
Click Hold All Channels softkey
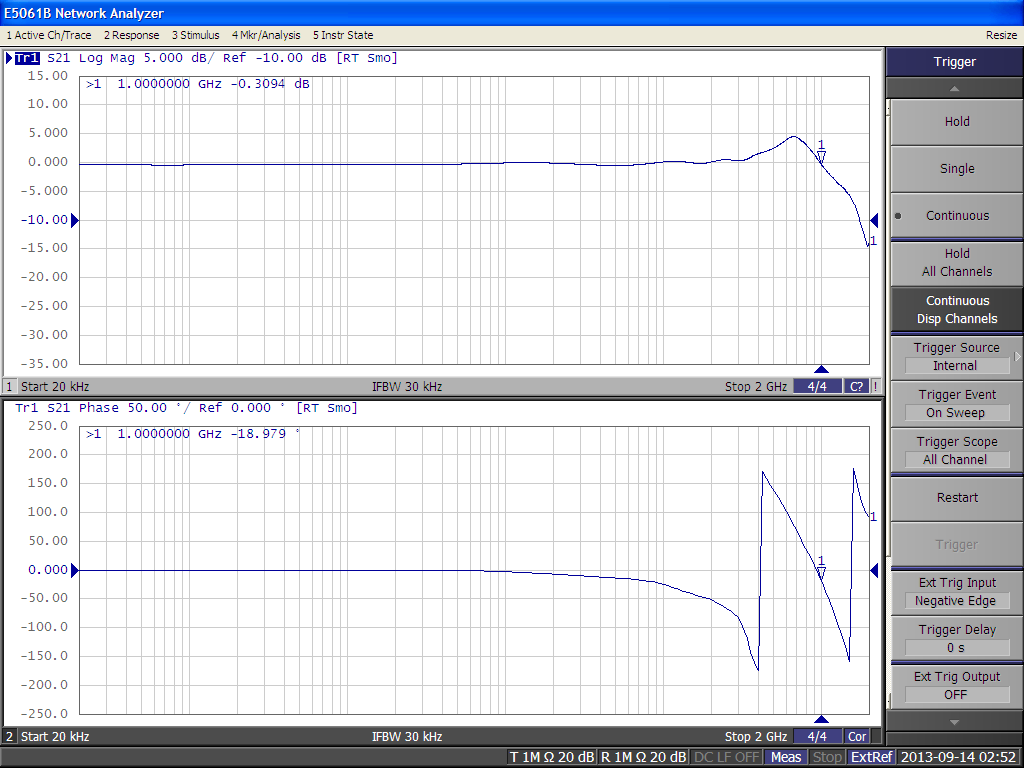tap(957, 263)
